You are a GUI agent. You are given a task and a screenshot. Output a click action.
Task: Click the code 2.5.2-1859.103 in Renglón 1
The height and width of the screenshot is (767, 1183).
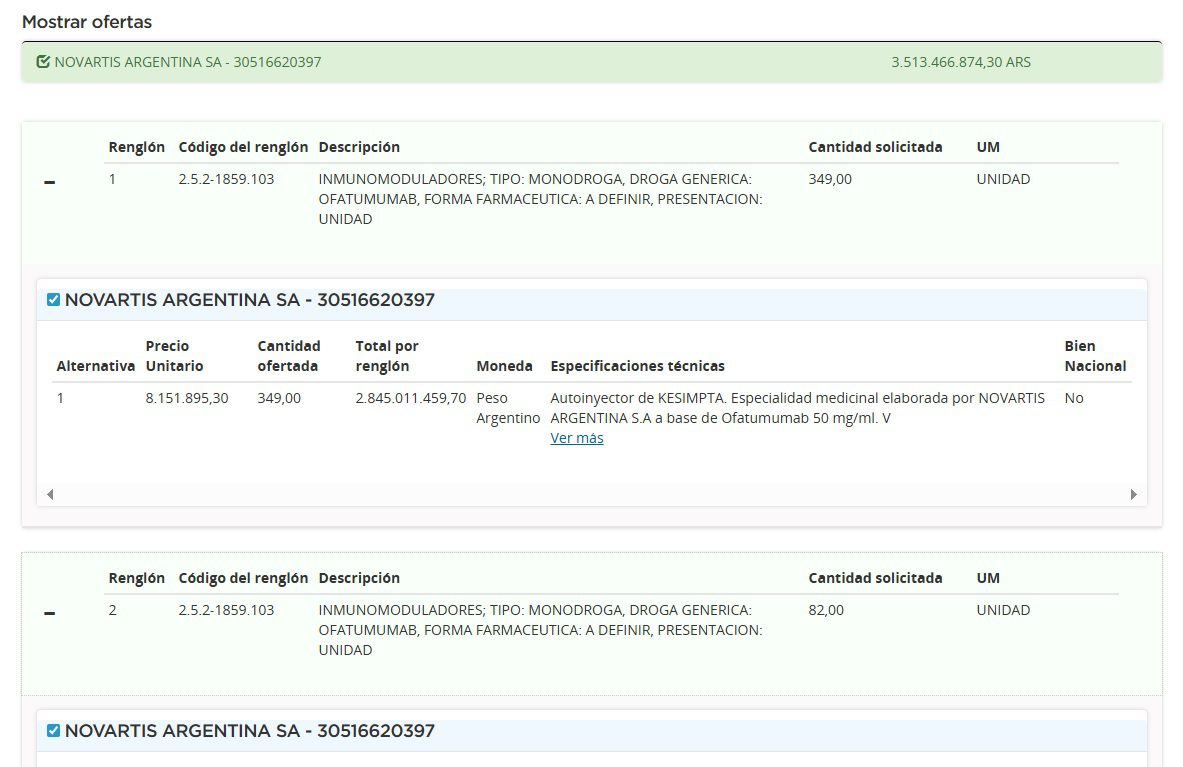(226, 179)
